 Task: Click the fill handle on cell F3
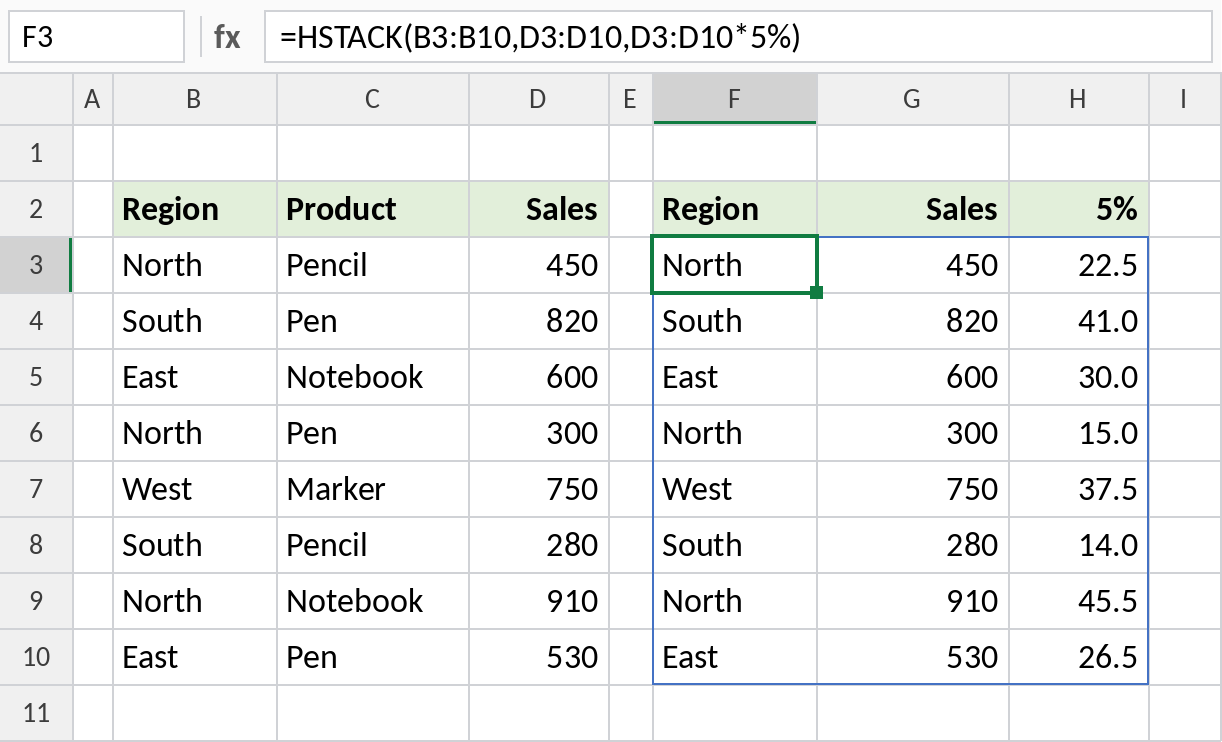click(x=817, y=293)
